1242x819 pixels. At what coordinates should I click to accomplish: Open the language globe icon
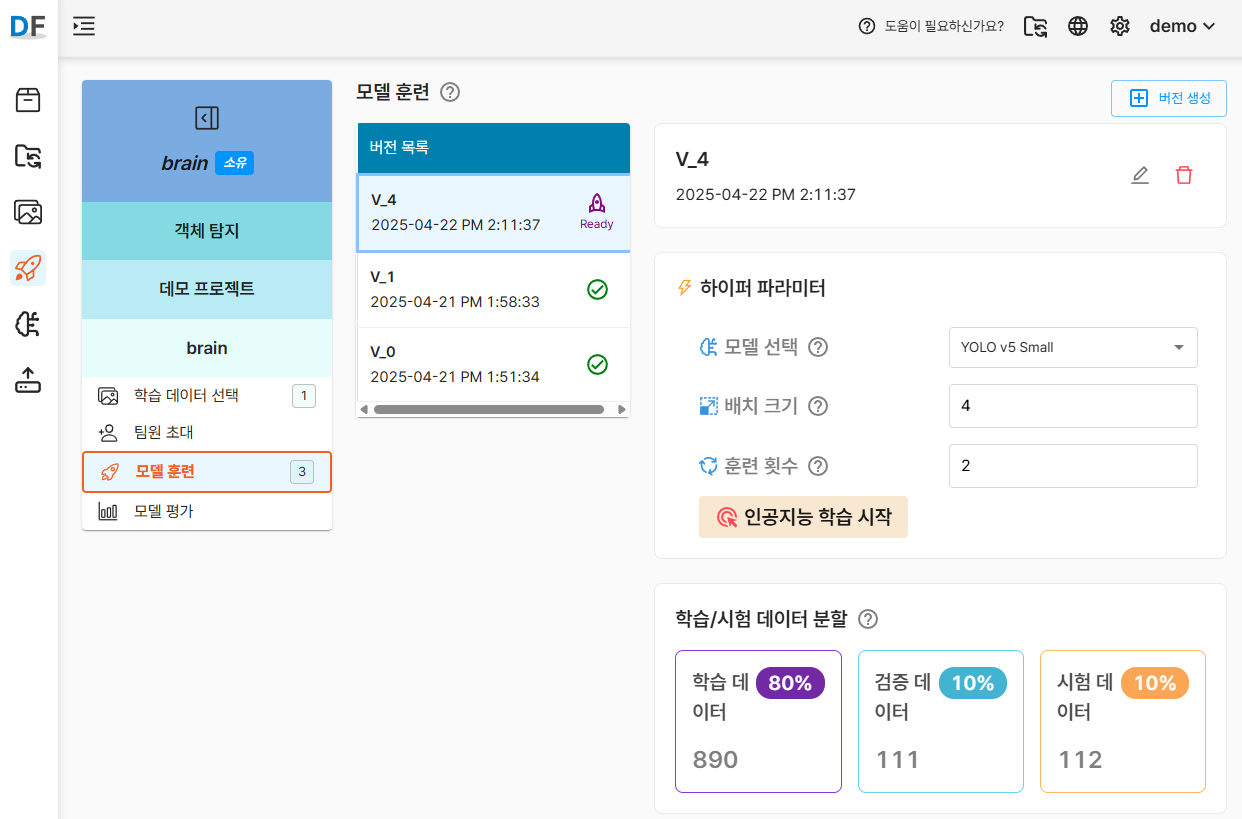pos(1078,26)
